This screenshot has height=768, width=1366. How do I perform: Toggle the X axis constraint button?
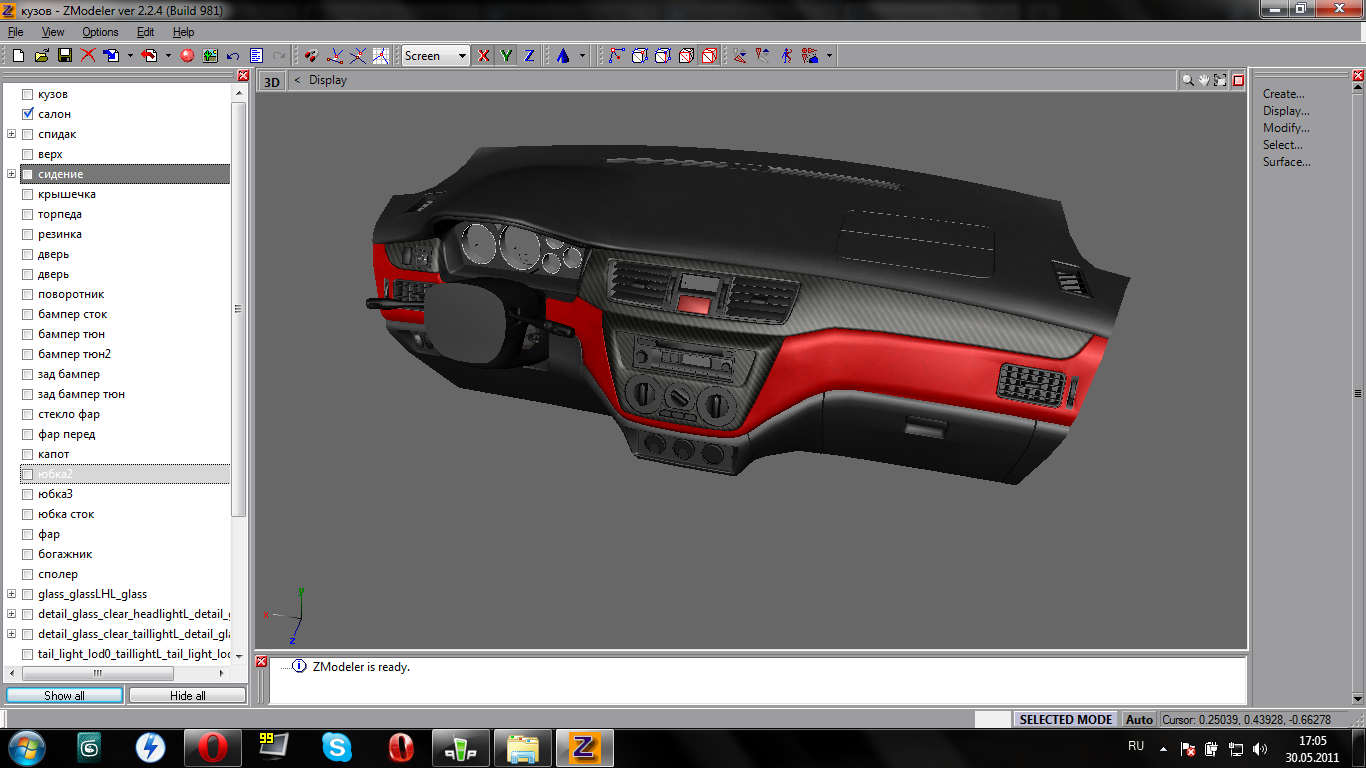click(484, 56)
